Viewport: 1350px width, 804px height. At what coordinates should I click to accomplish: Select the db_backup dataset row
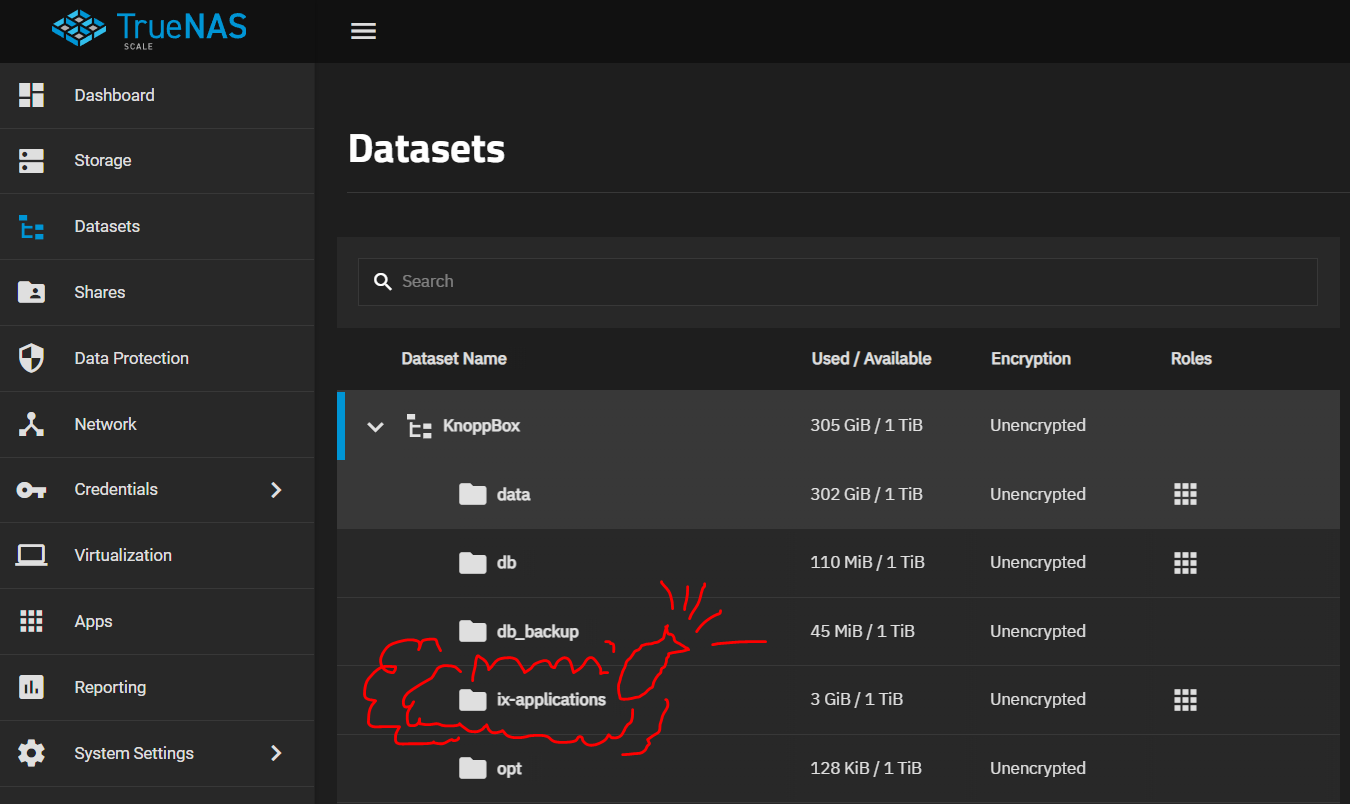coord(838,632)
